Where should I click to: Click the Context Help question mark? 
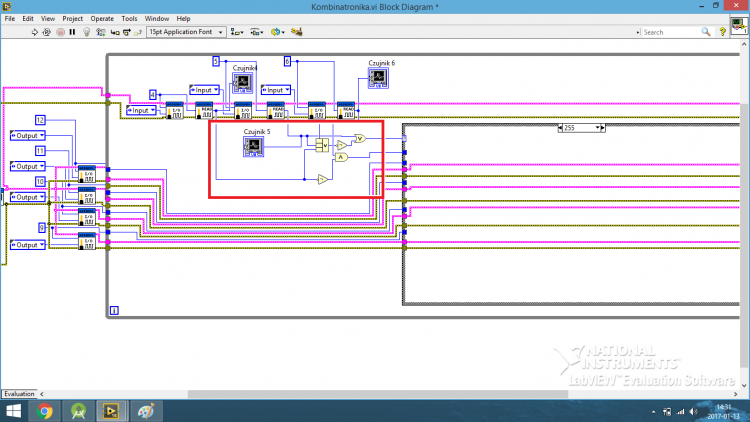tap(722, 32)
